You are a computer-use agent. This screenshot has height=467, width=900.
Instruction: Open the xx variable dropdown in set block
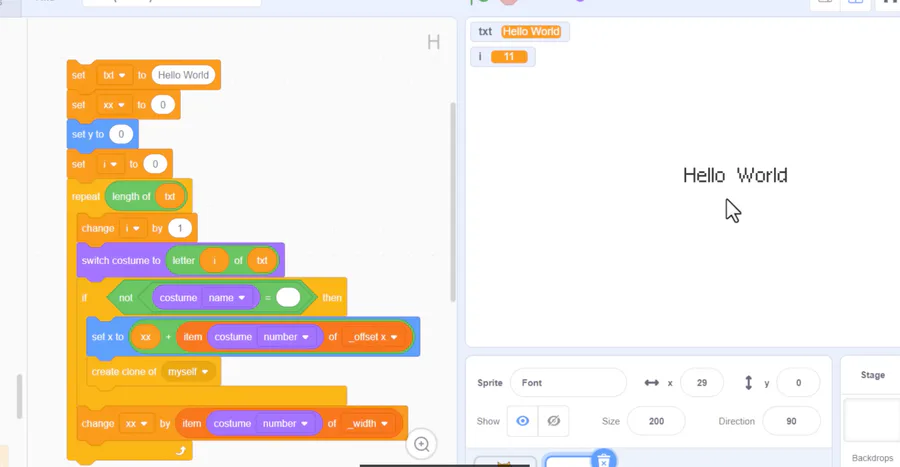click(x=114, y=105)
